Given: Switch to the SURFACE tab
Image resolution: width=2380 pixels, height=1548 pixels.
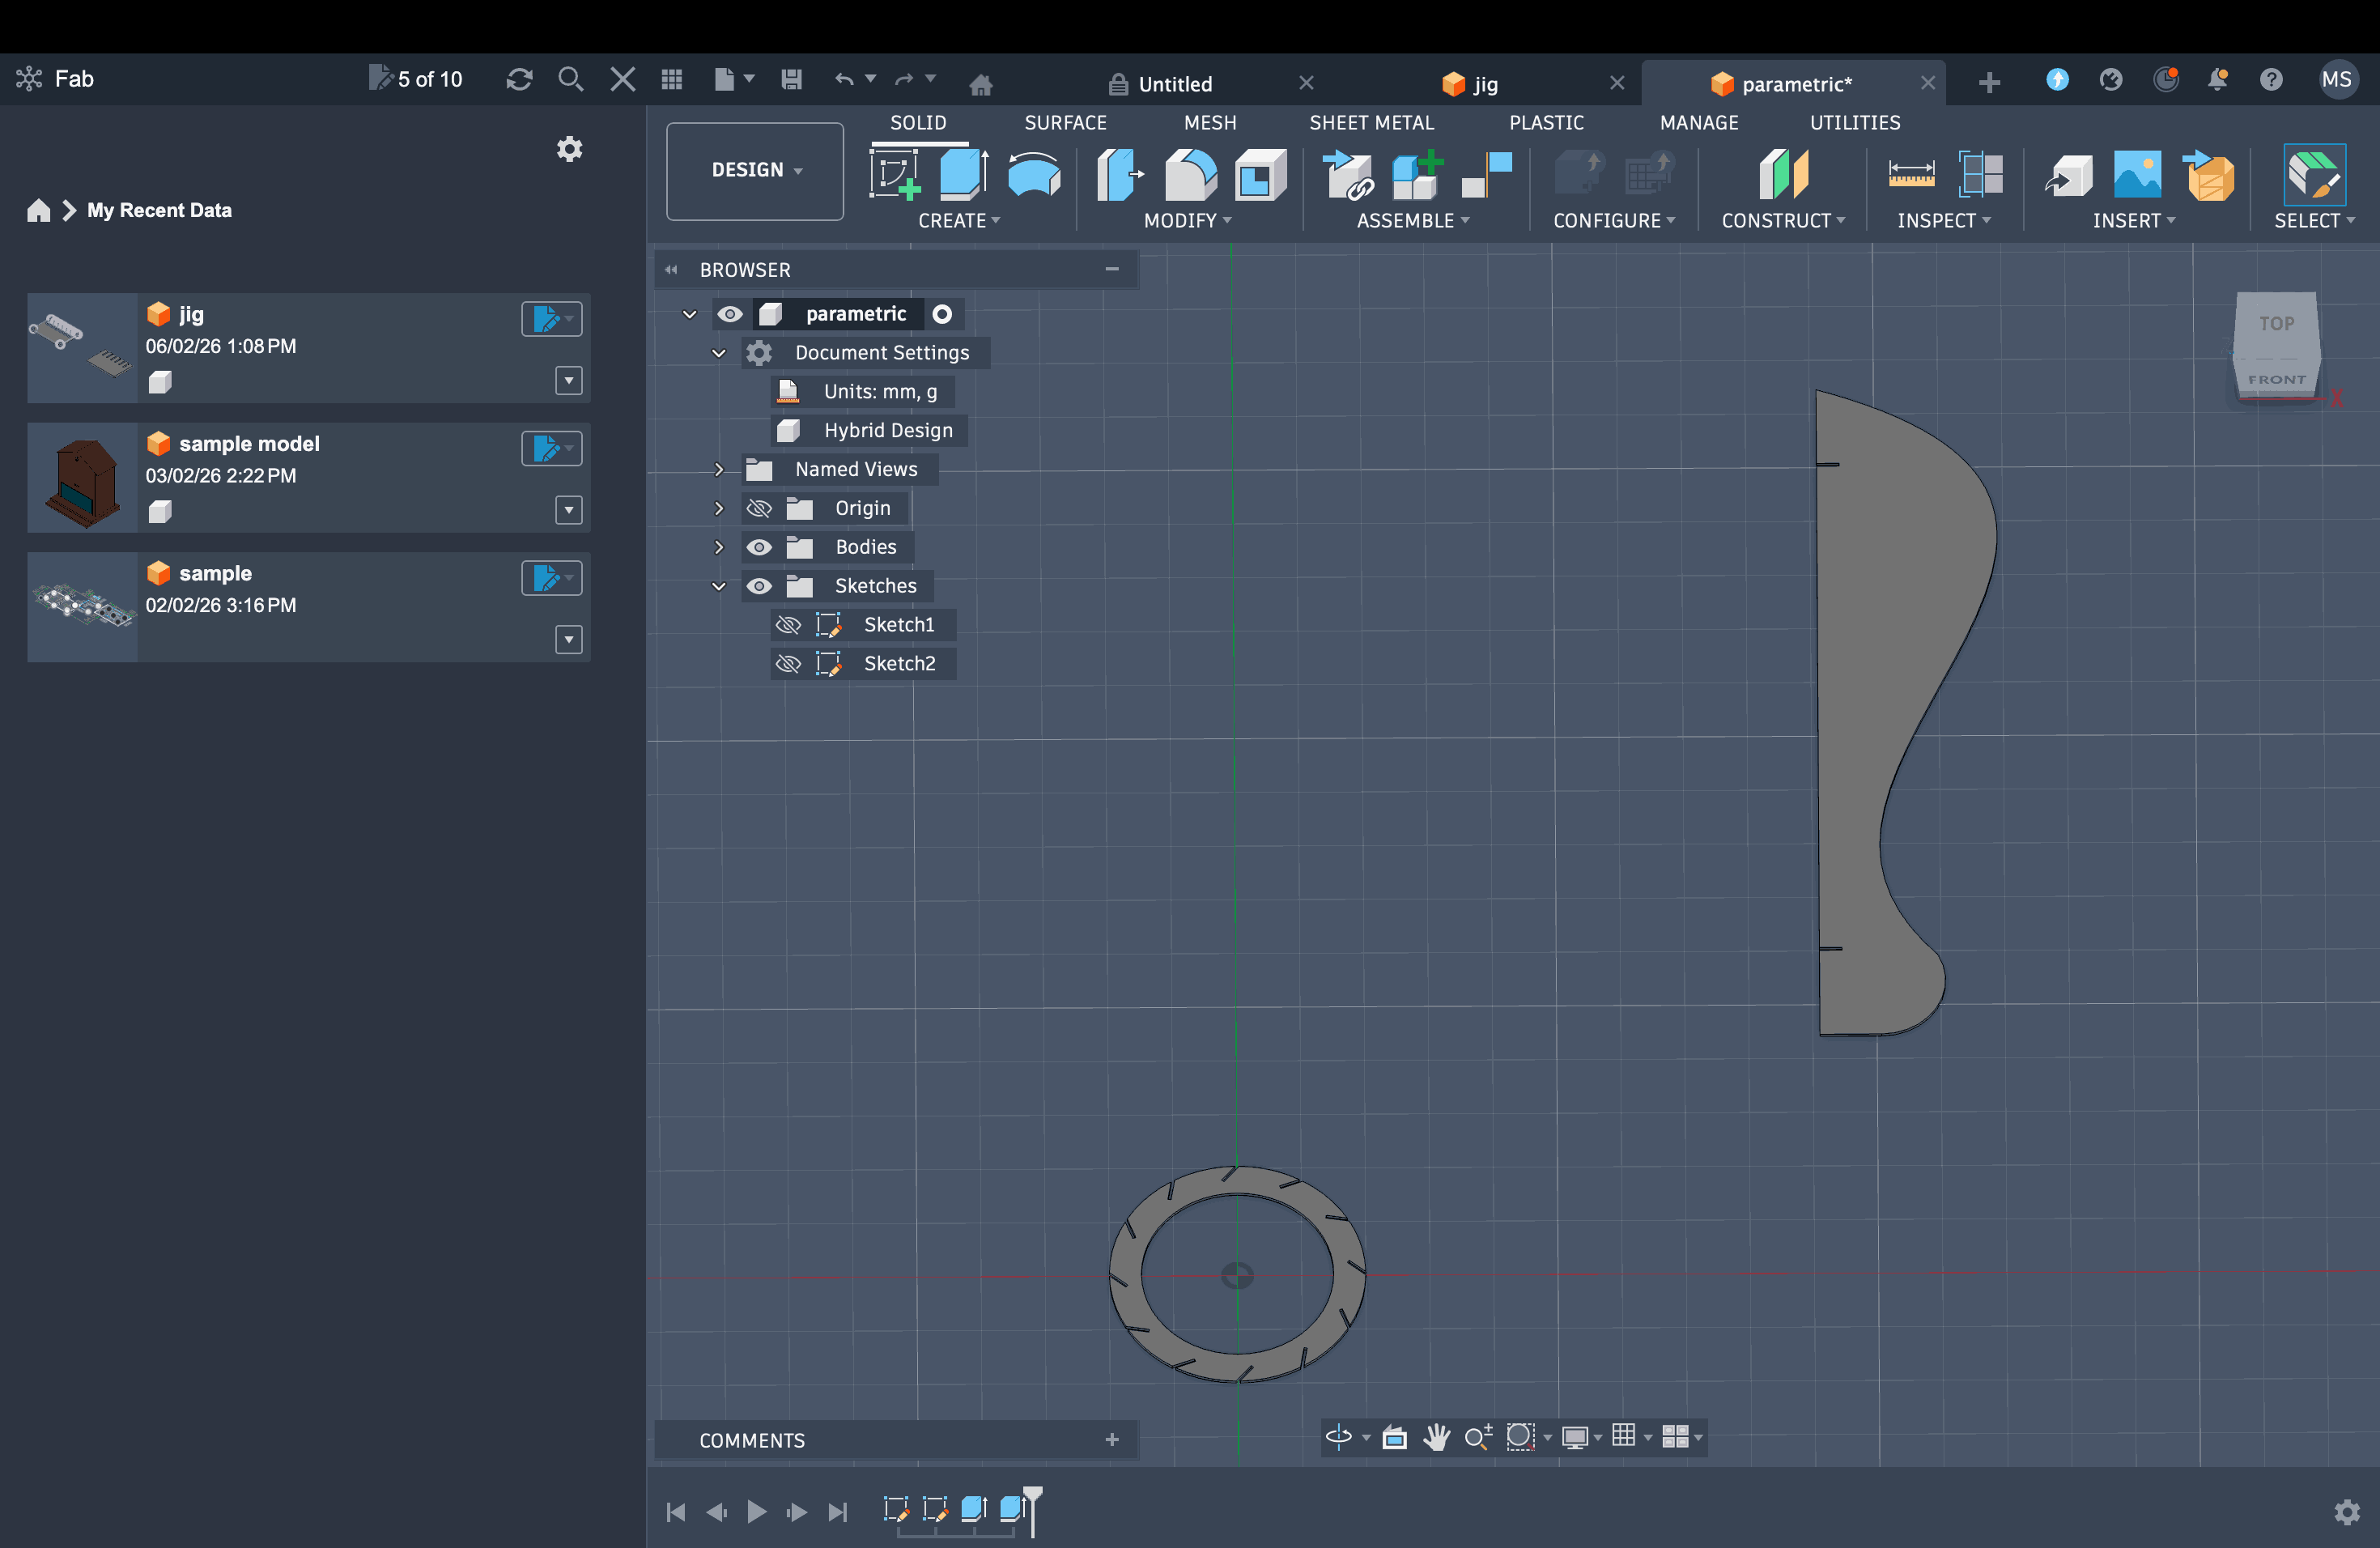Looking at the screenshot, I should [1065, 122].
